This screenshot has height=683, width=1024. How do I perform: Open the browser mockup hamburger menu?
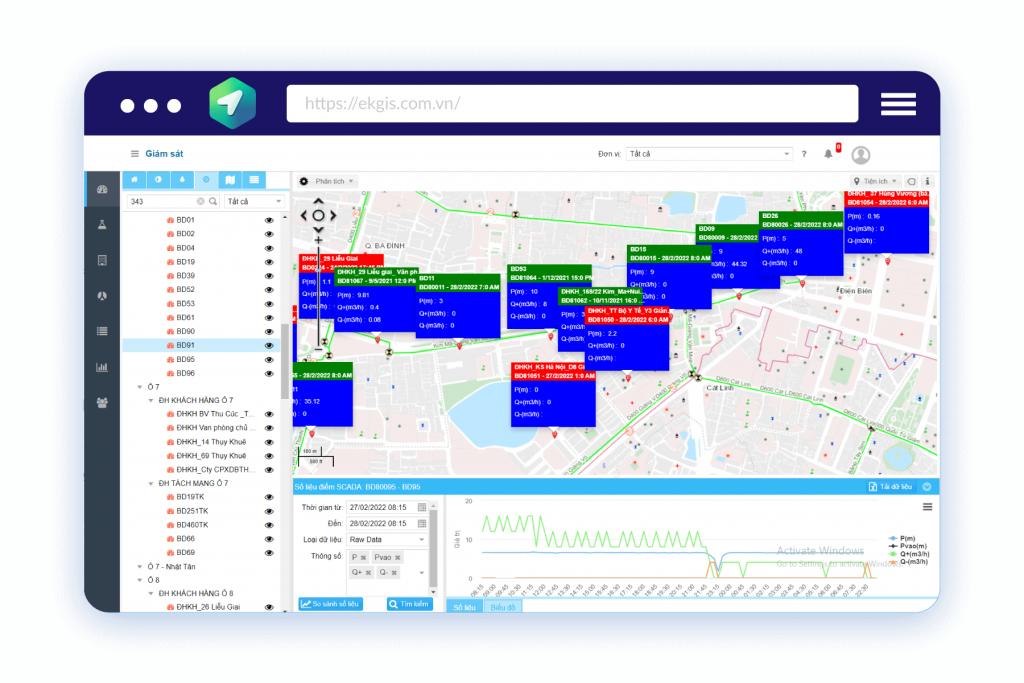pos(898,104)
